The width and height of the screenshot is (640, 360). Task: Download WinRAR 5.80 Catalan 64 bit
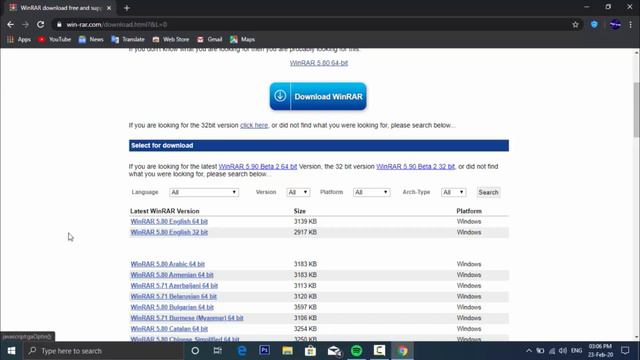point(169,329)
